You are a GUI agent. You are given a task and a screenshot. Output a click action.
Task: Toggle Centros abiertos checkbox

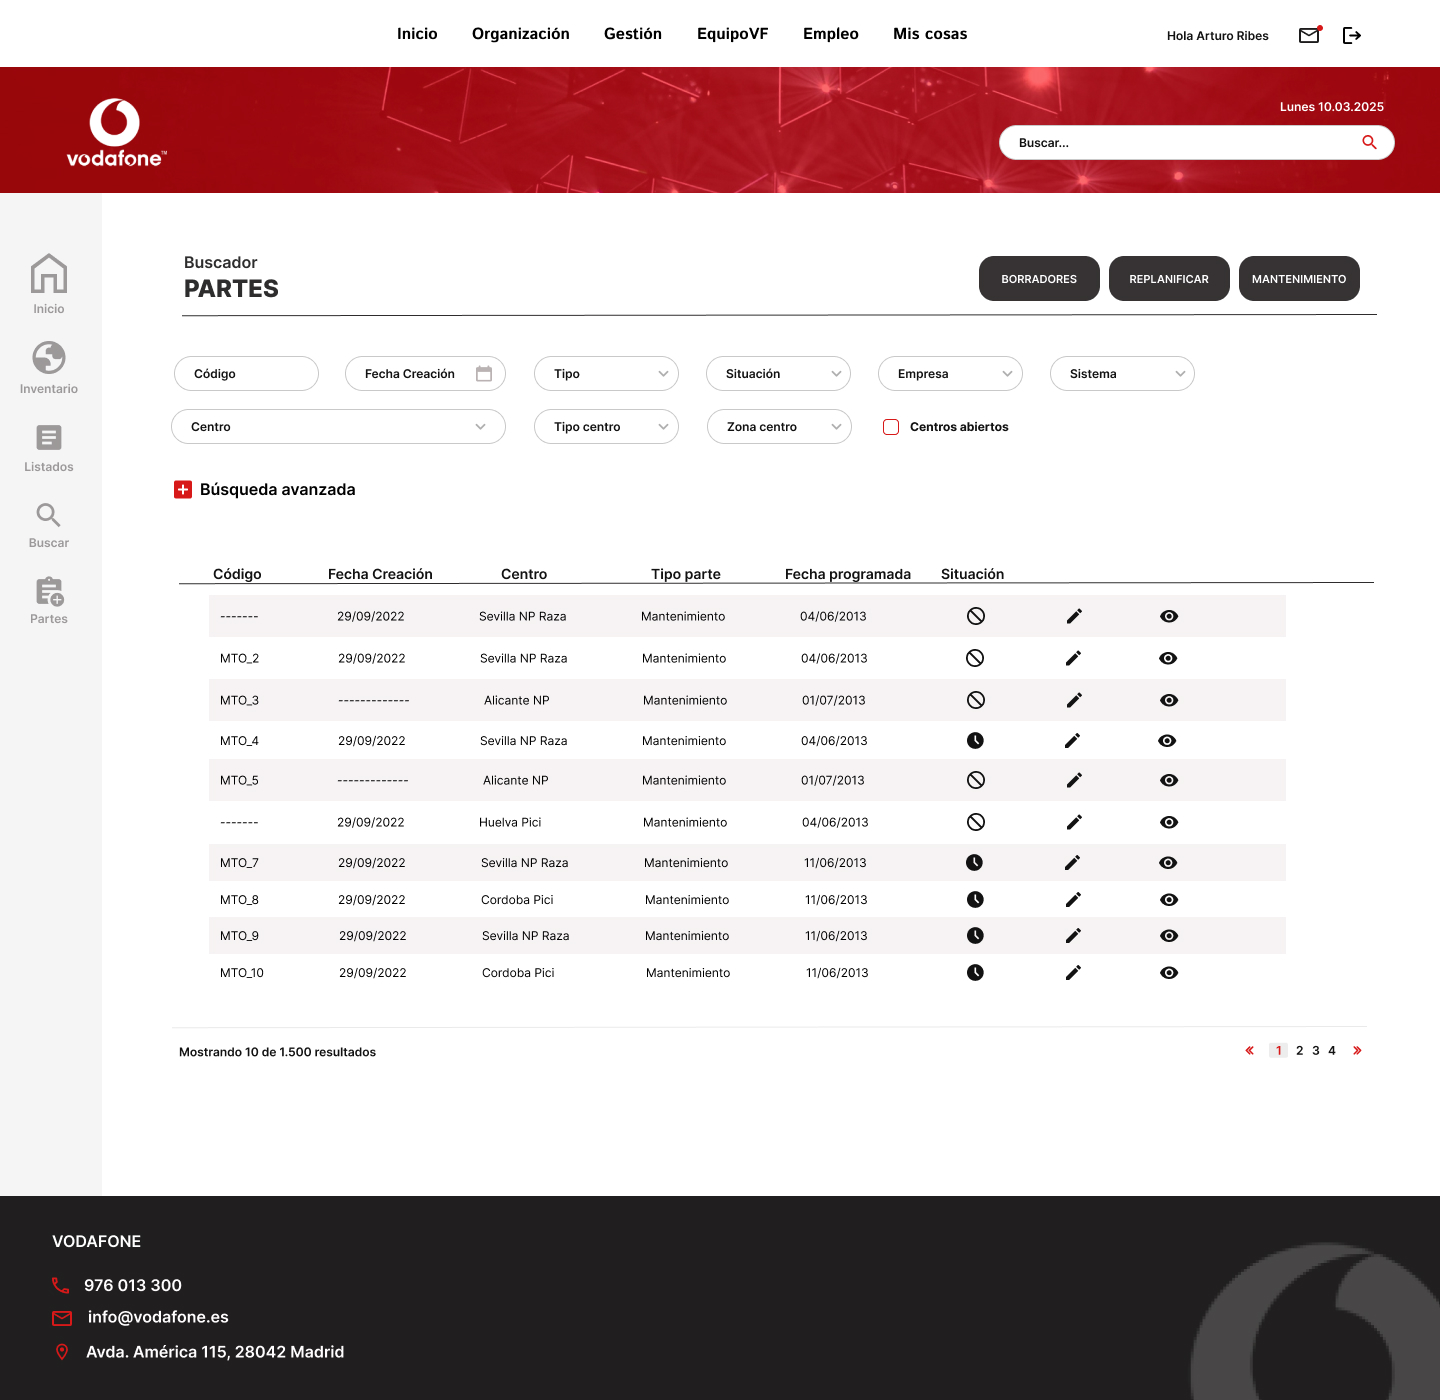pyautogui.click(x=891, y=427)
